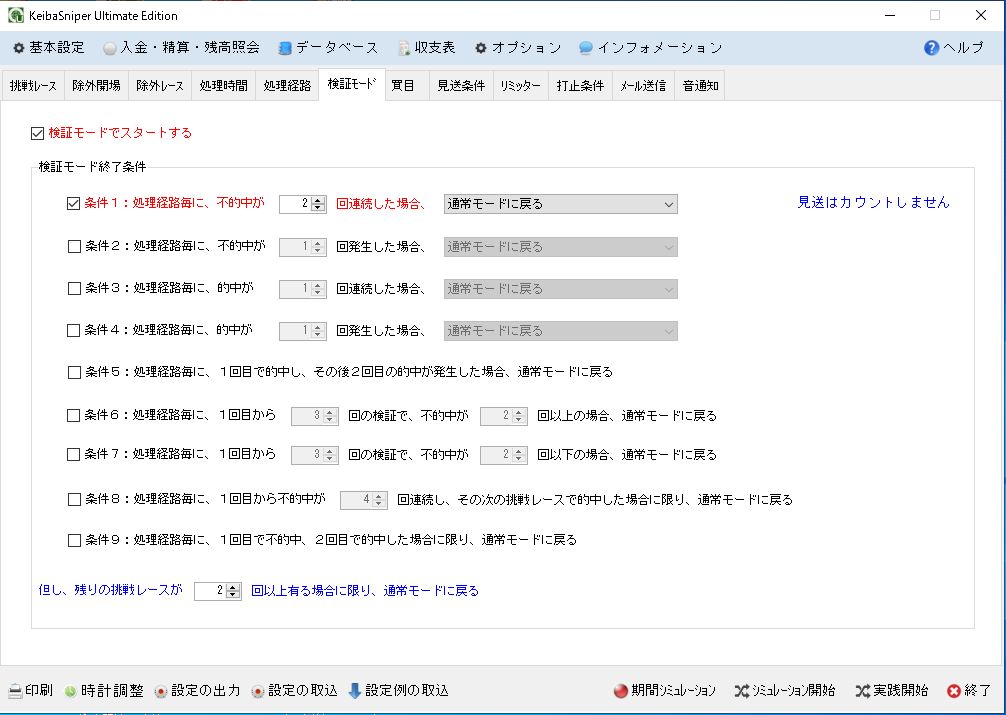
Task: Check the 条件7 checkbox
Action: (74, 454)
